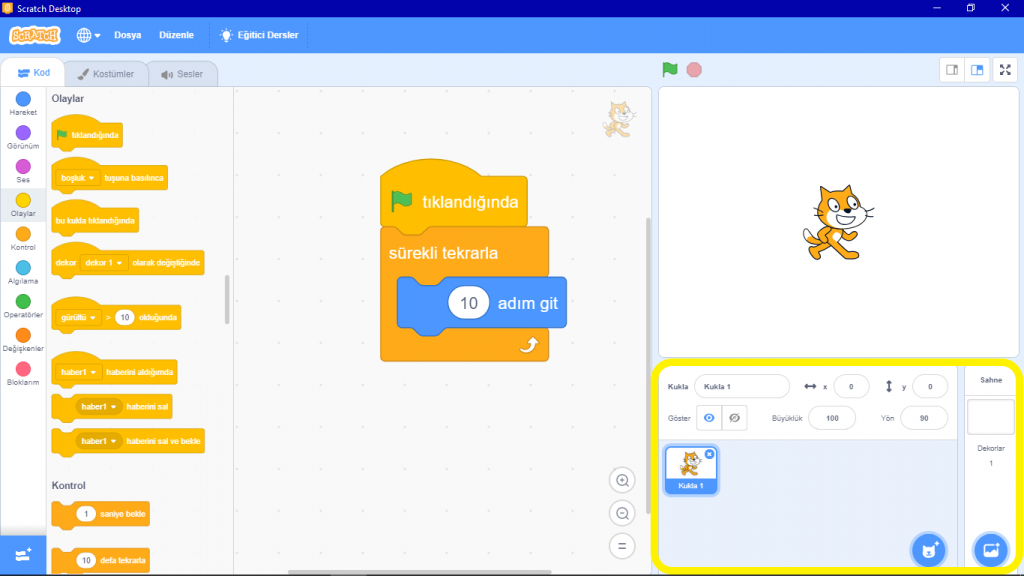Enter full screen stage mode
The height and width of the screenshot is (576, 1024).
[1005, 70]
